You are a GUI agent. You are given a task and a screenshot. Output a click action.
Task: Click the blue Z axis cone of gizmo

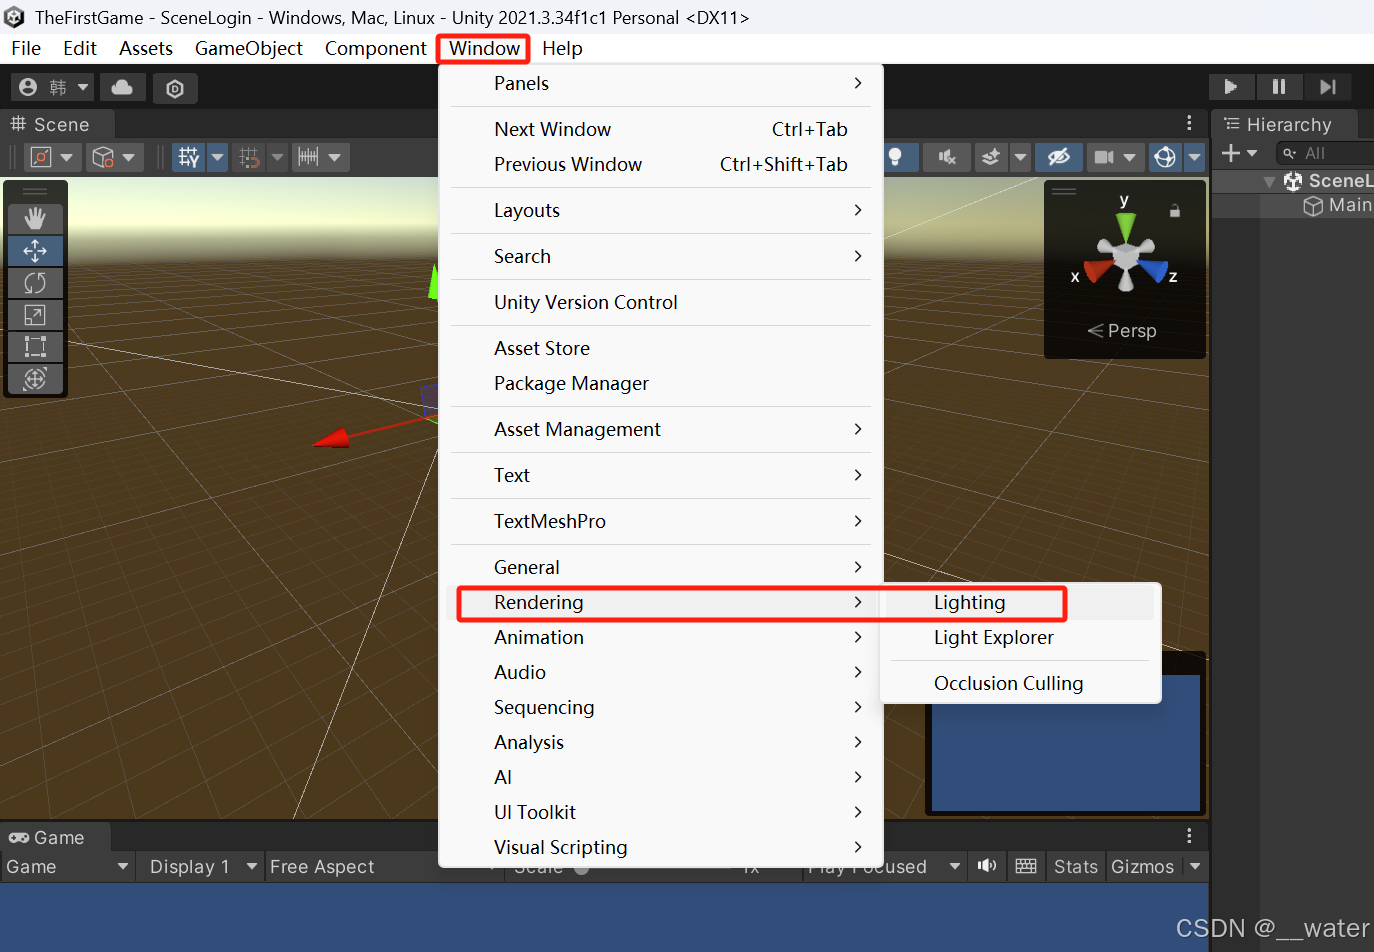pyautogui.click(x=1154, y=270)
